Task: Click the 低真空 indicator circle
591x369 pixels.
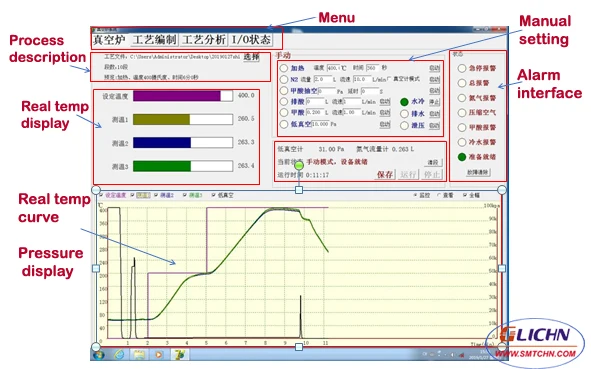Action: pyautogui.click(x=284, y=124)
